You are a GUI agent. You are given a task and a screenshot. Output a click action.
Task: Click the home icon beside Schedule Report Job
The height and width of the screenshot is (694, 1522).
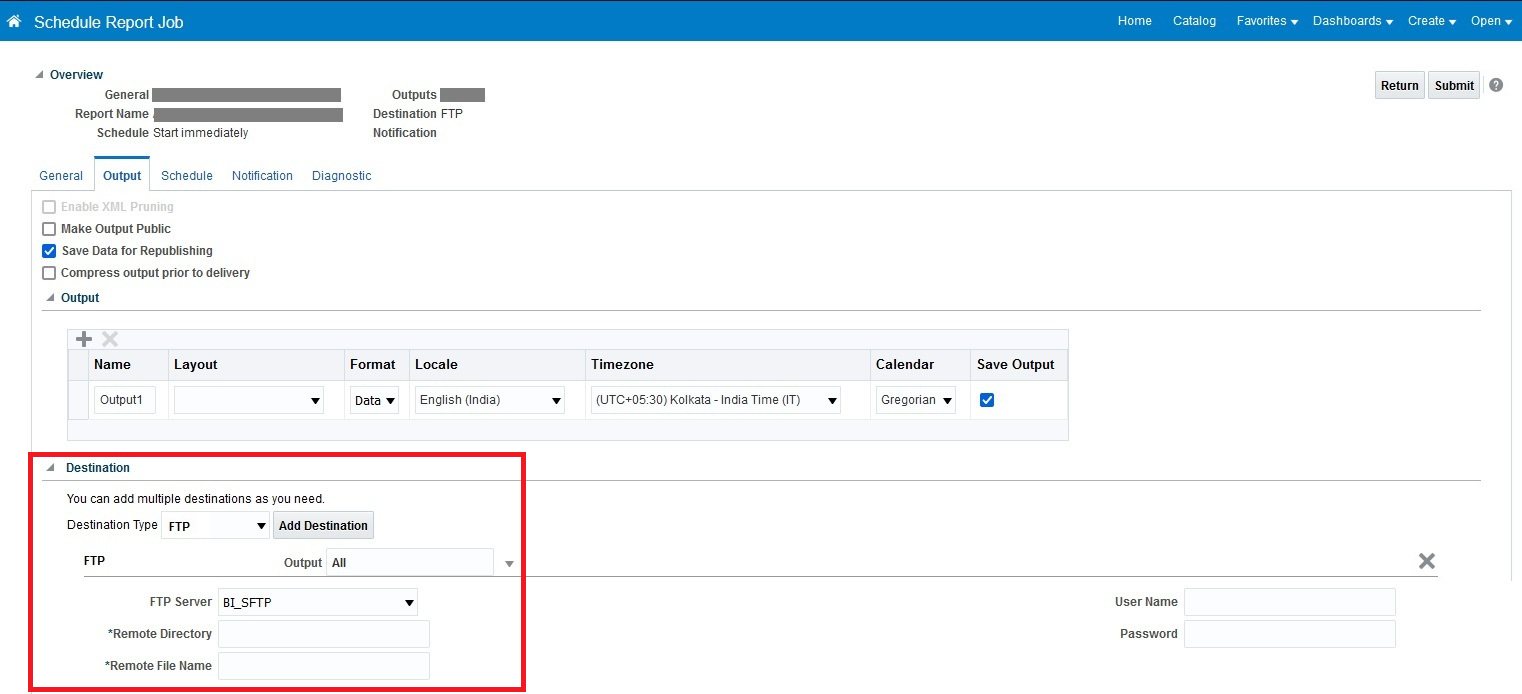(14, 21)
